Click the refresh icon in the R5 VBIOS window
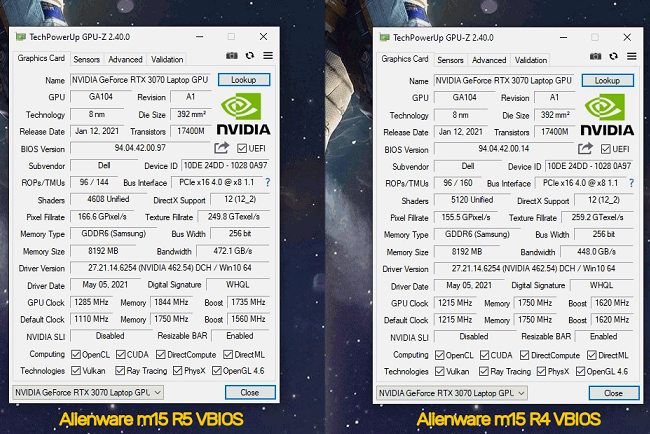 [250, 56]
